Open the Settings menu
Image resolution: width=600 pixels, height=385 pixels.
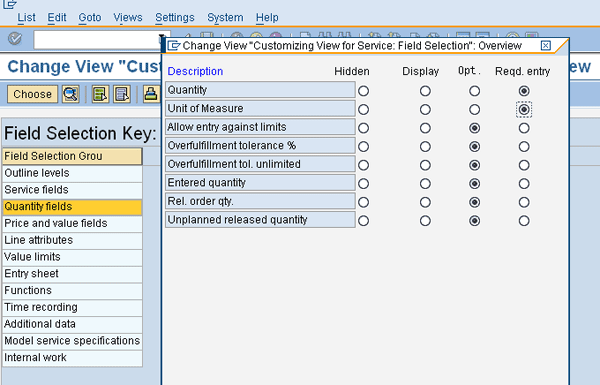175,18
